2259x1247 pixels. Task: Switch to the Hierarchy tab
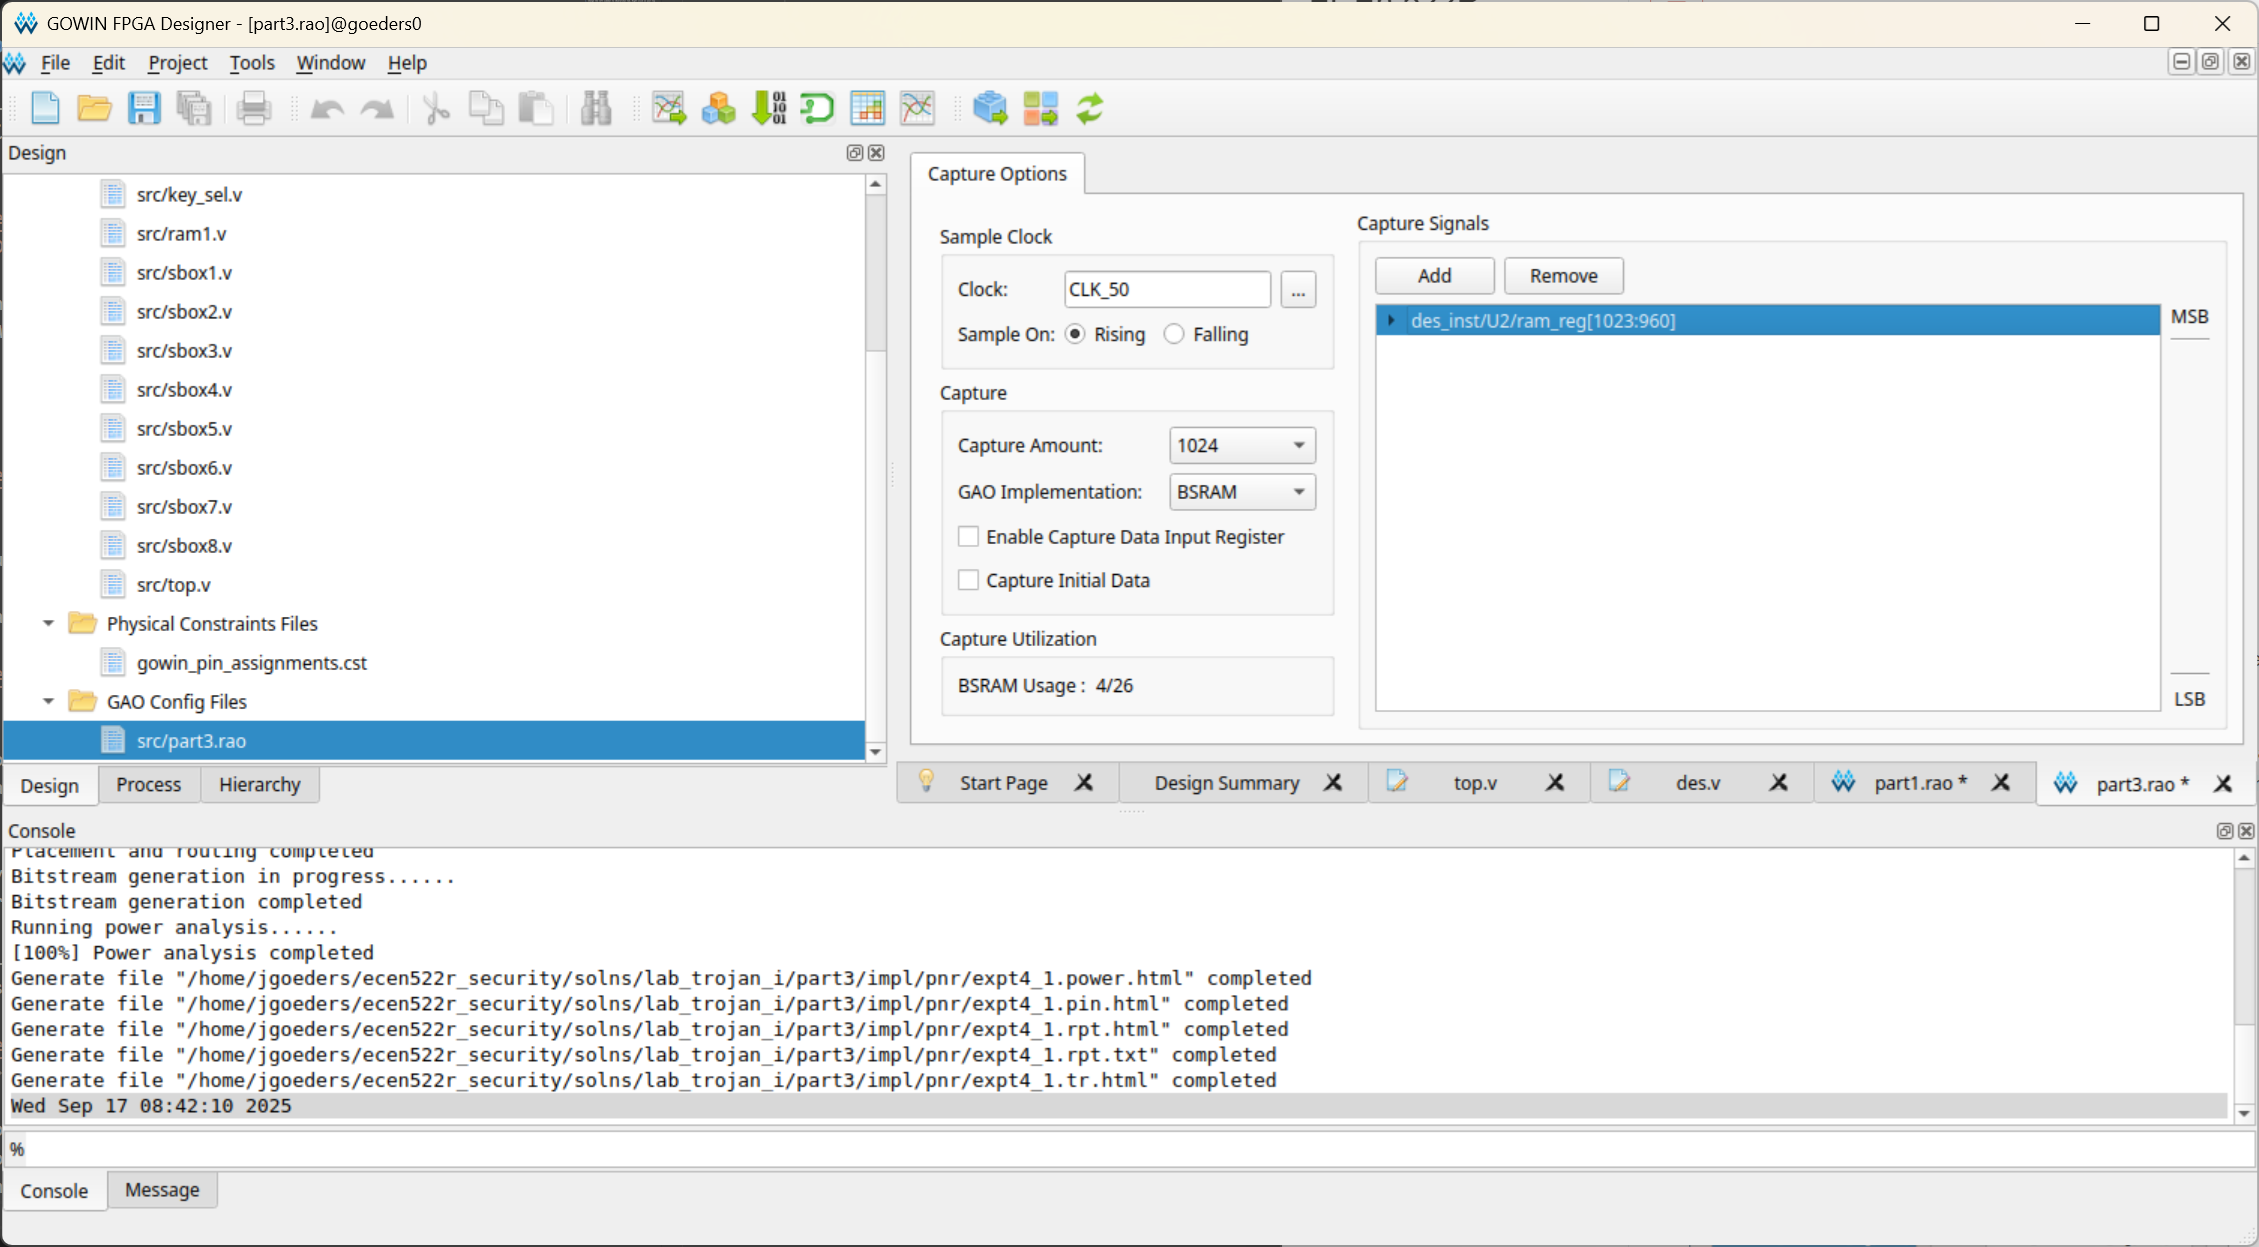260,785
